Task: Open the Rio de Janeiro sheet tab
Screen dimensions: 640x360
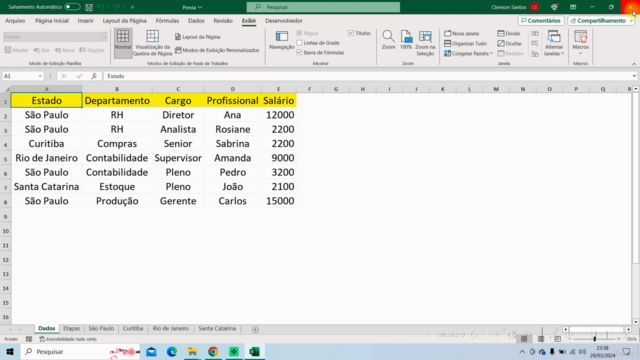Action: (171, 329)
